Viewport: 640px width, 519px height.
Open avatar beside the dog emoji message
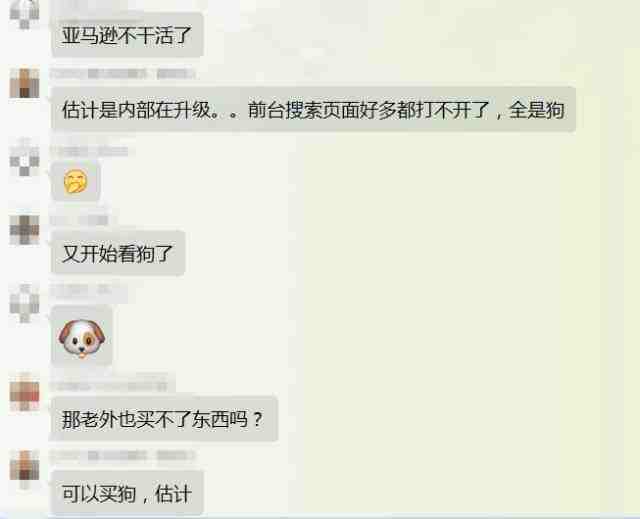(x=24, y=303)
